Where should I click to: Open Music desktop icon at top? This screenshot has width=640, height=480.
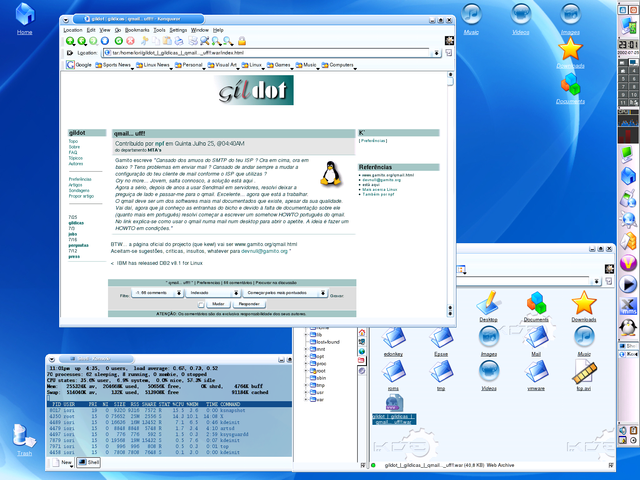471,18
